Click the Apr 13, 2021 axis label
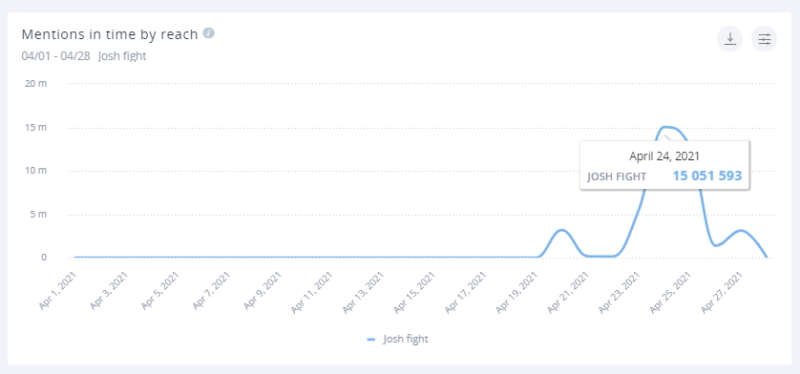 364,292
